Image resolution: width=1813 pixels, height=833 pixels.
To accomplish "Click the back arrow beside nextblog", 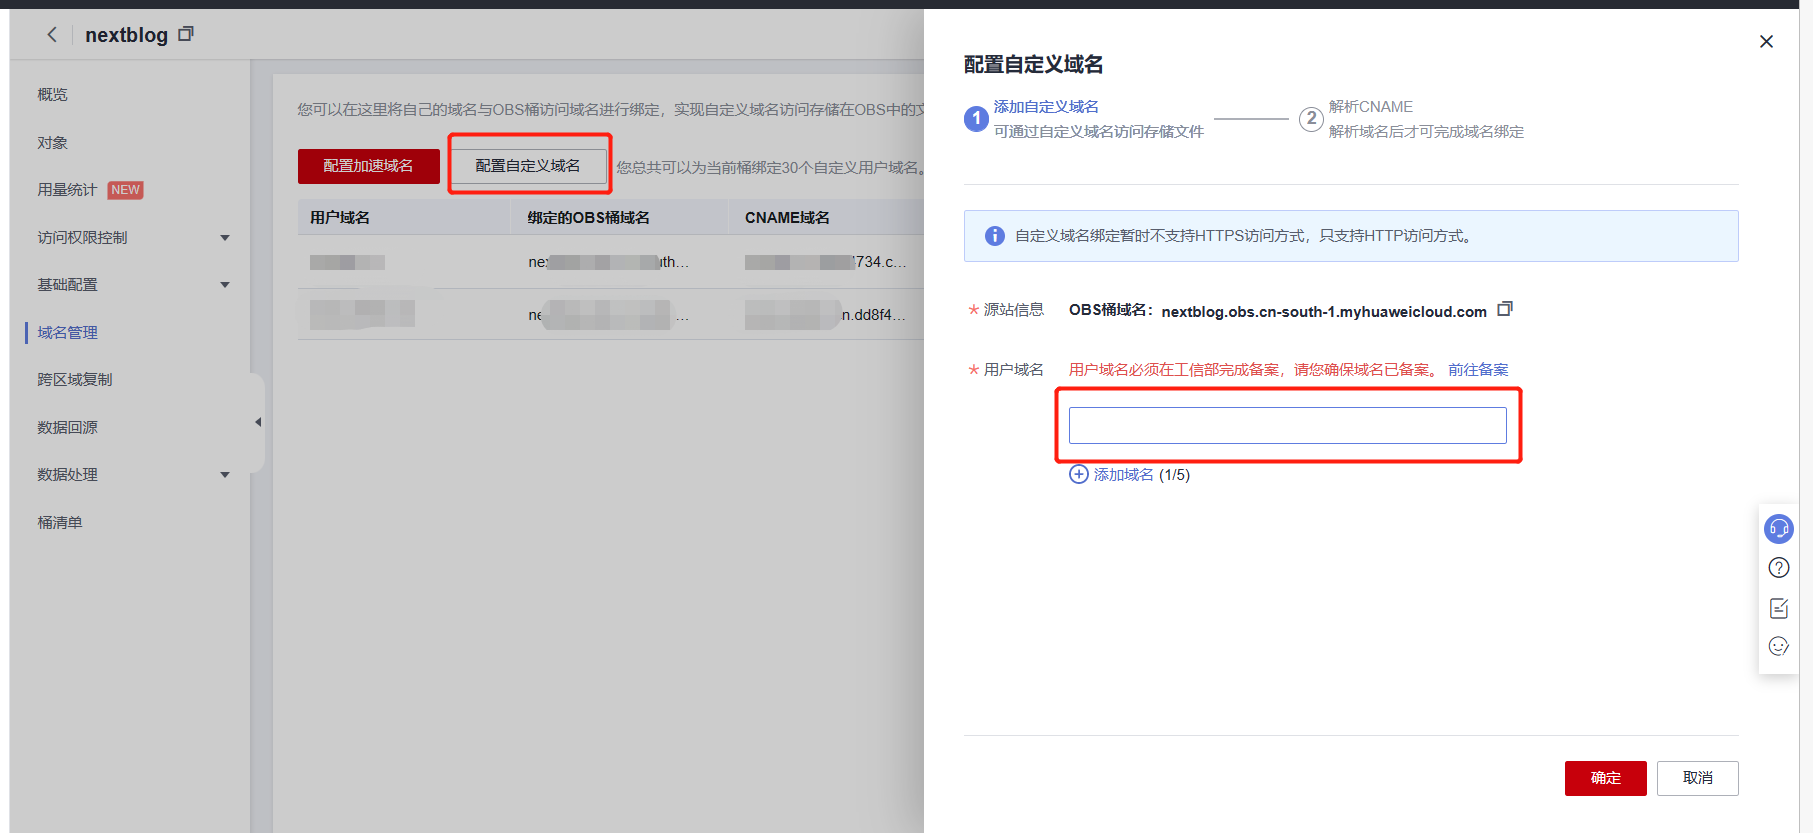I will click(52, 35).
